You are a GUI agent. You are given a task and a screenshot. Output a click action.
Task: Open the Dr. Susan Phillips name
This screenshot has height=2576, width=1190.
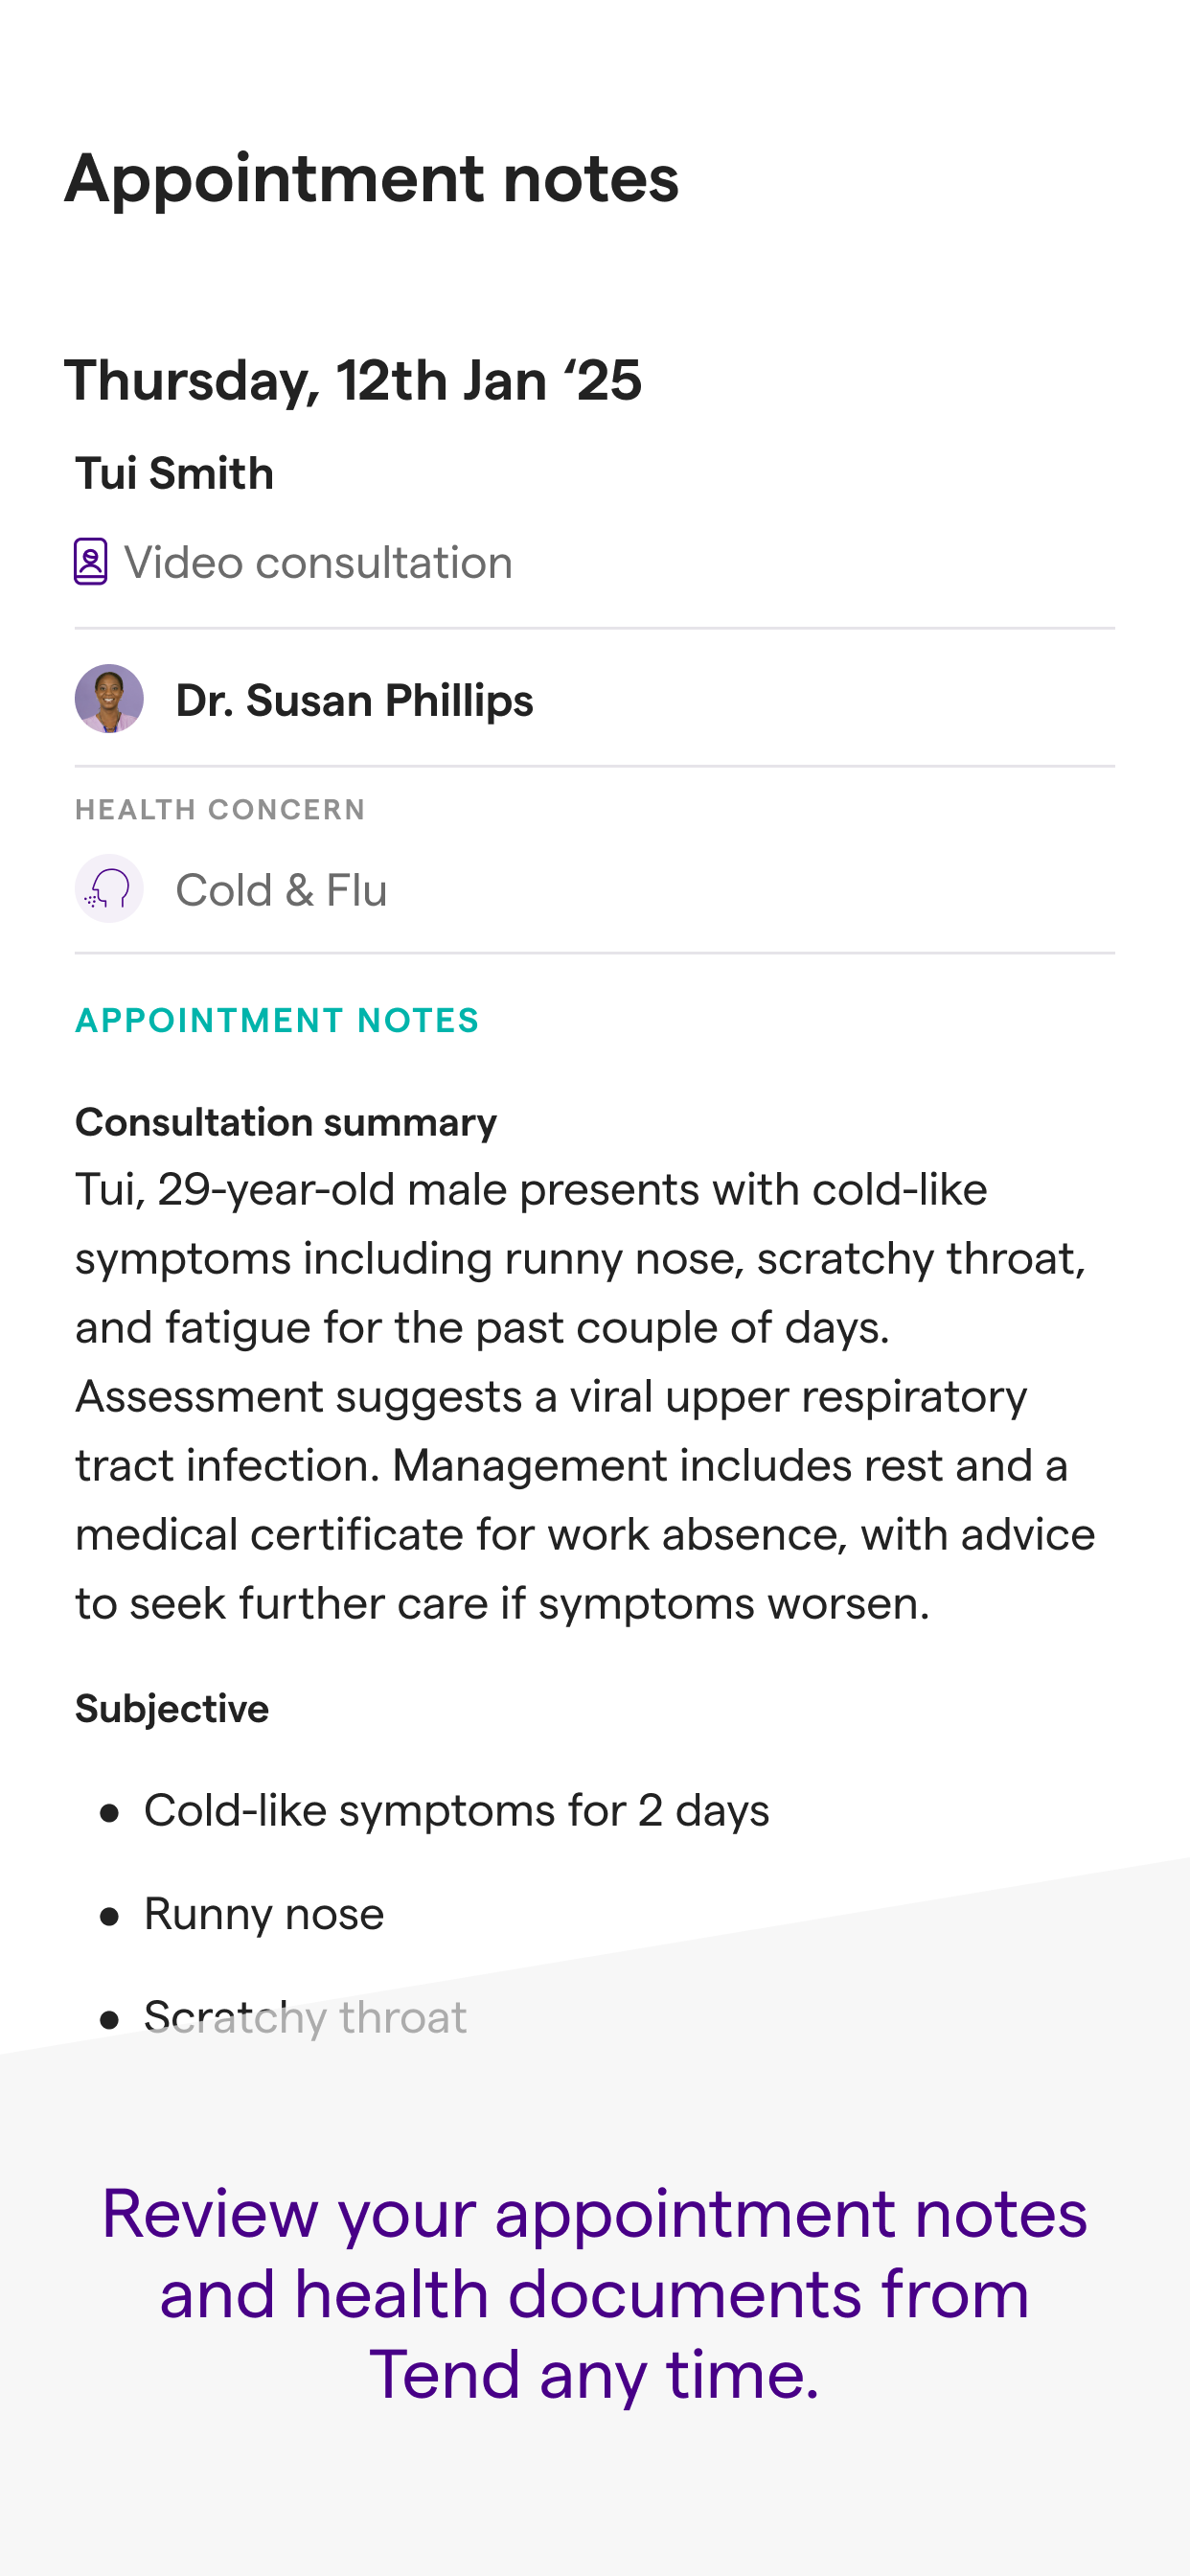coord(355,700)
